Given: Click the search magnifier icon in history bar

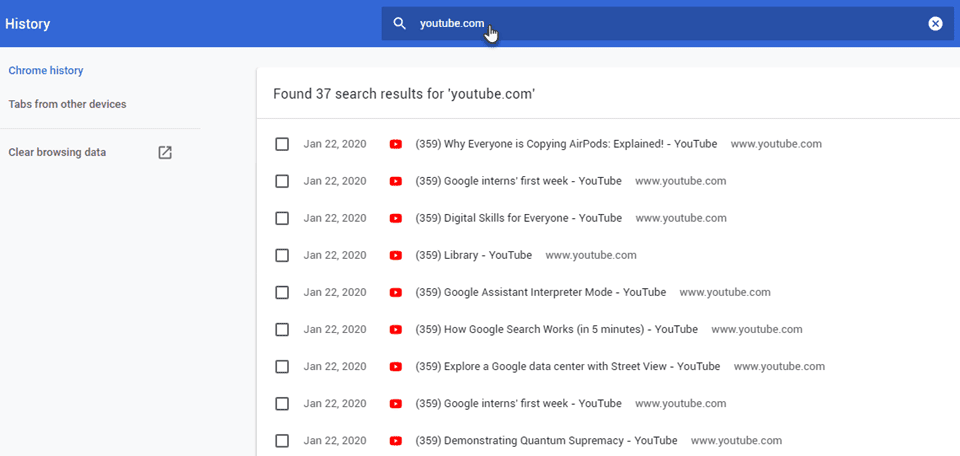Looking at the screenshot, I should (399, 23).
